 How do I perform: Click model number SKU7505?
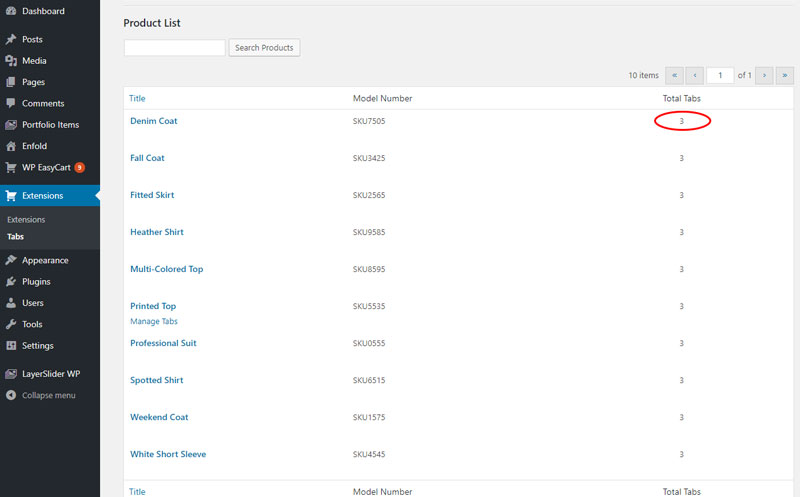[x=369, y=121]
